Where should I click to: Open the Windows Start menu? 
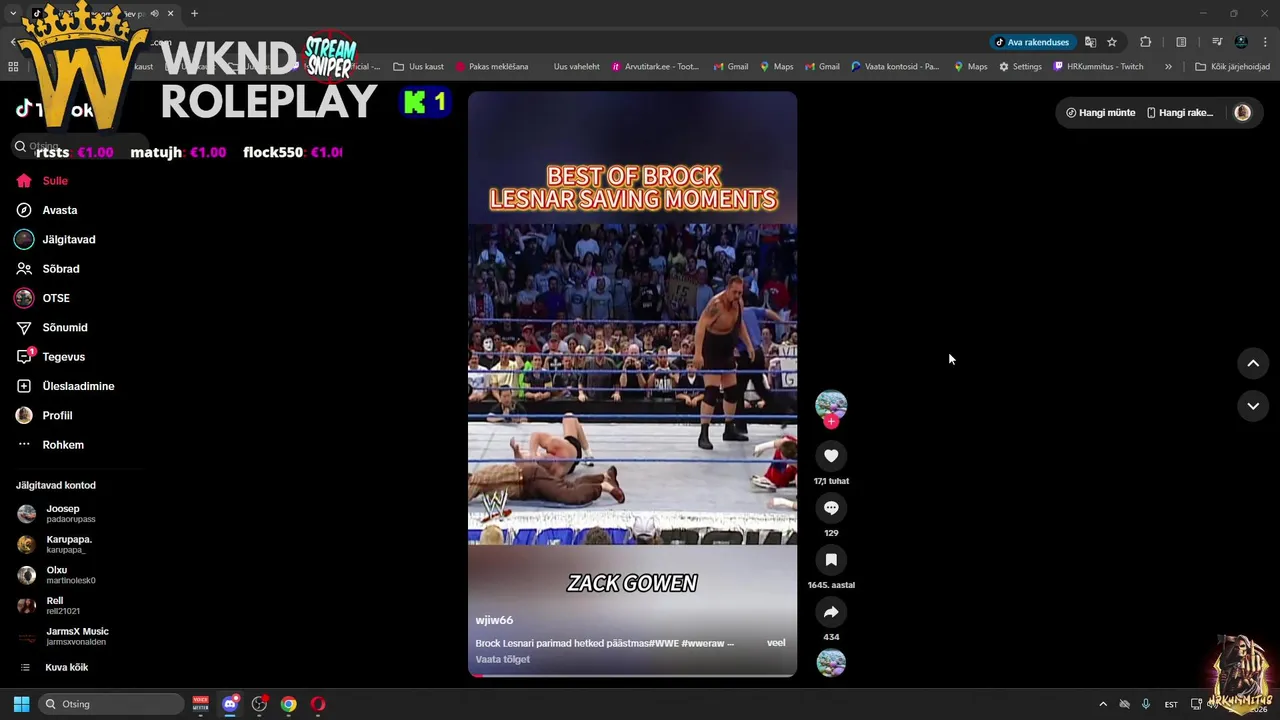[x=21, y=704]
